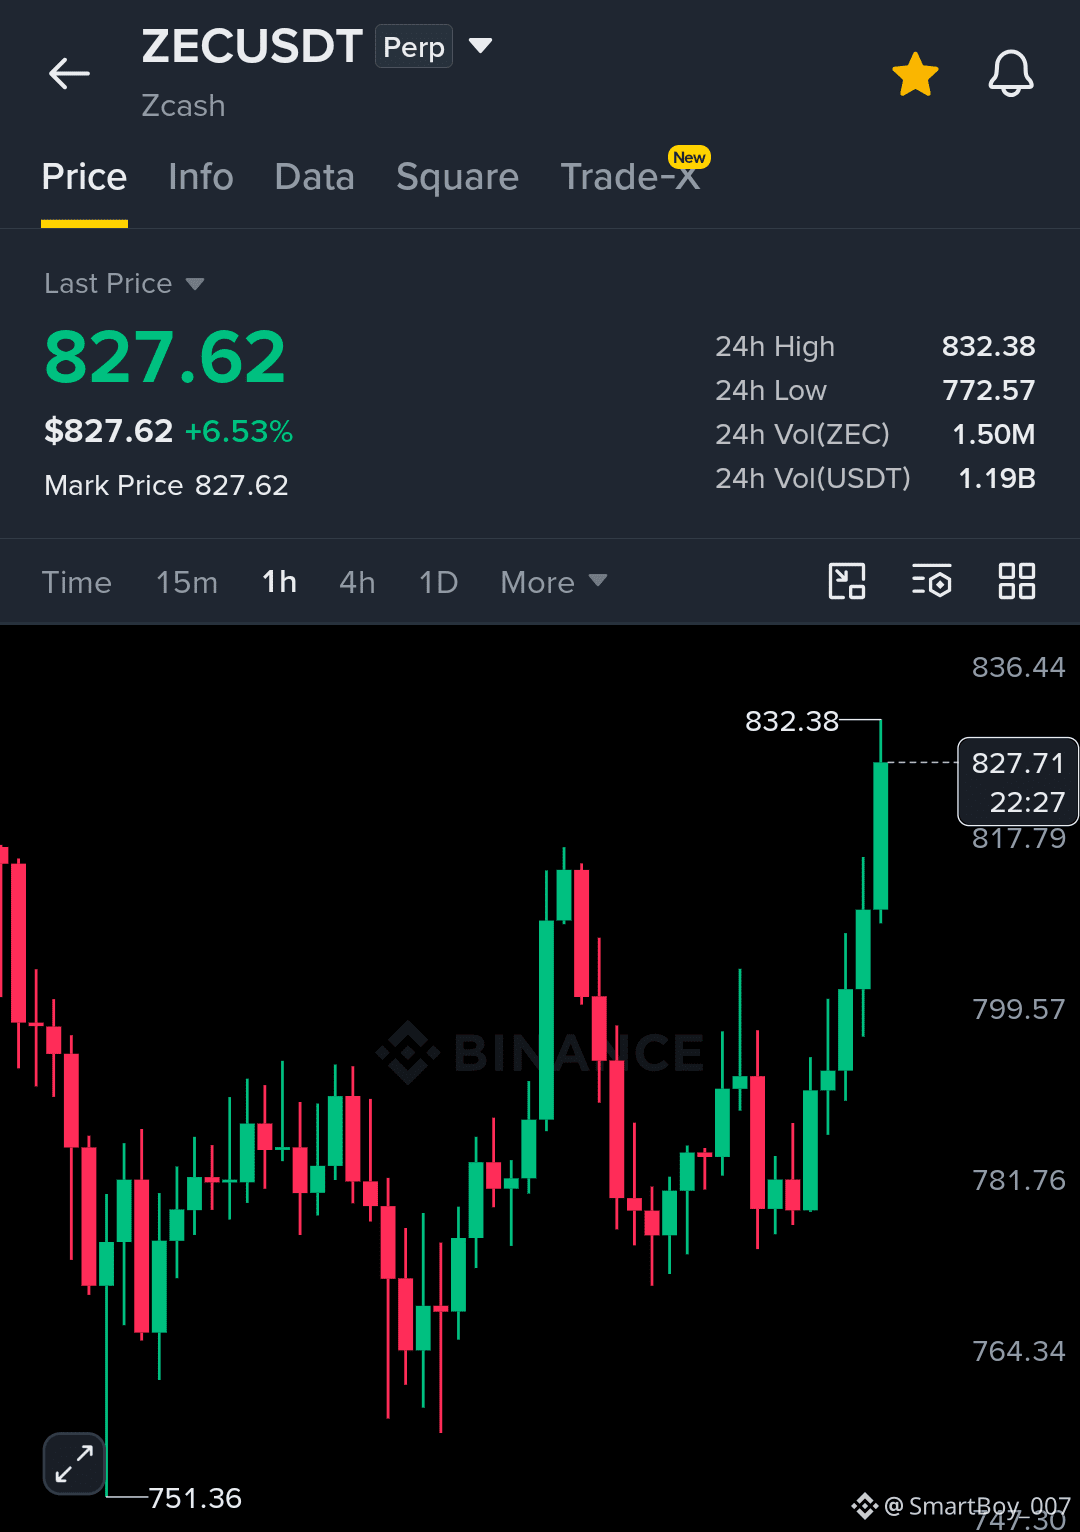The width and height of the screenshot is (1080, 1532).
Task: Click the Zcash coin name subtitle
Action: (x=183, y=106)
